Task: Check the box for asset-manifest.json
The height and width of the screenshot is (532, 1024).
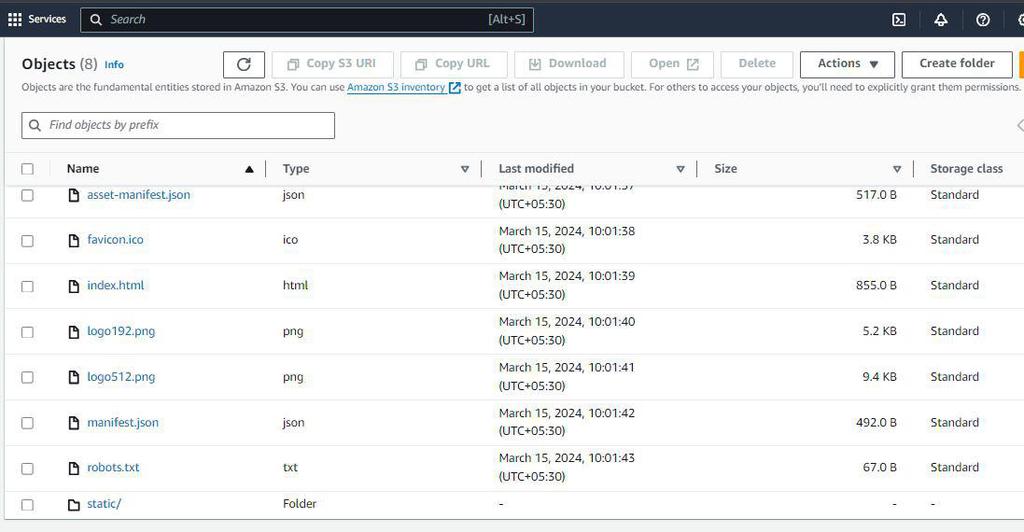Action: tap(27, 195)
